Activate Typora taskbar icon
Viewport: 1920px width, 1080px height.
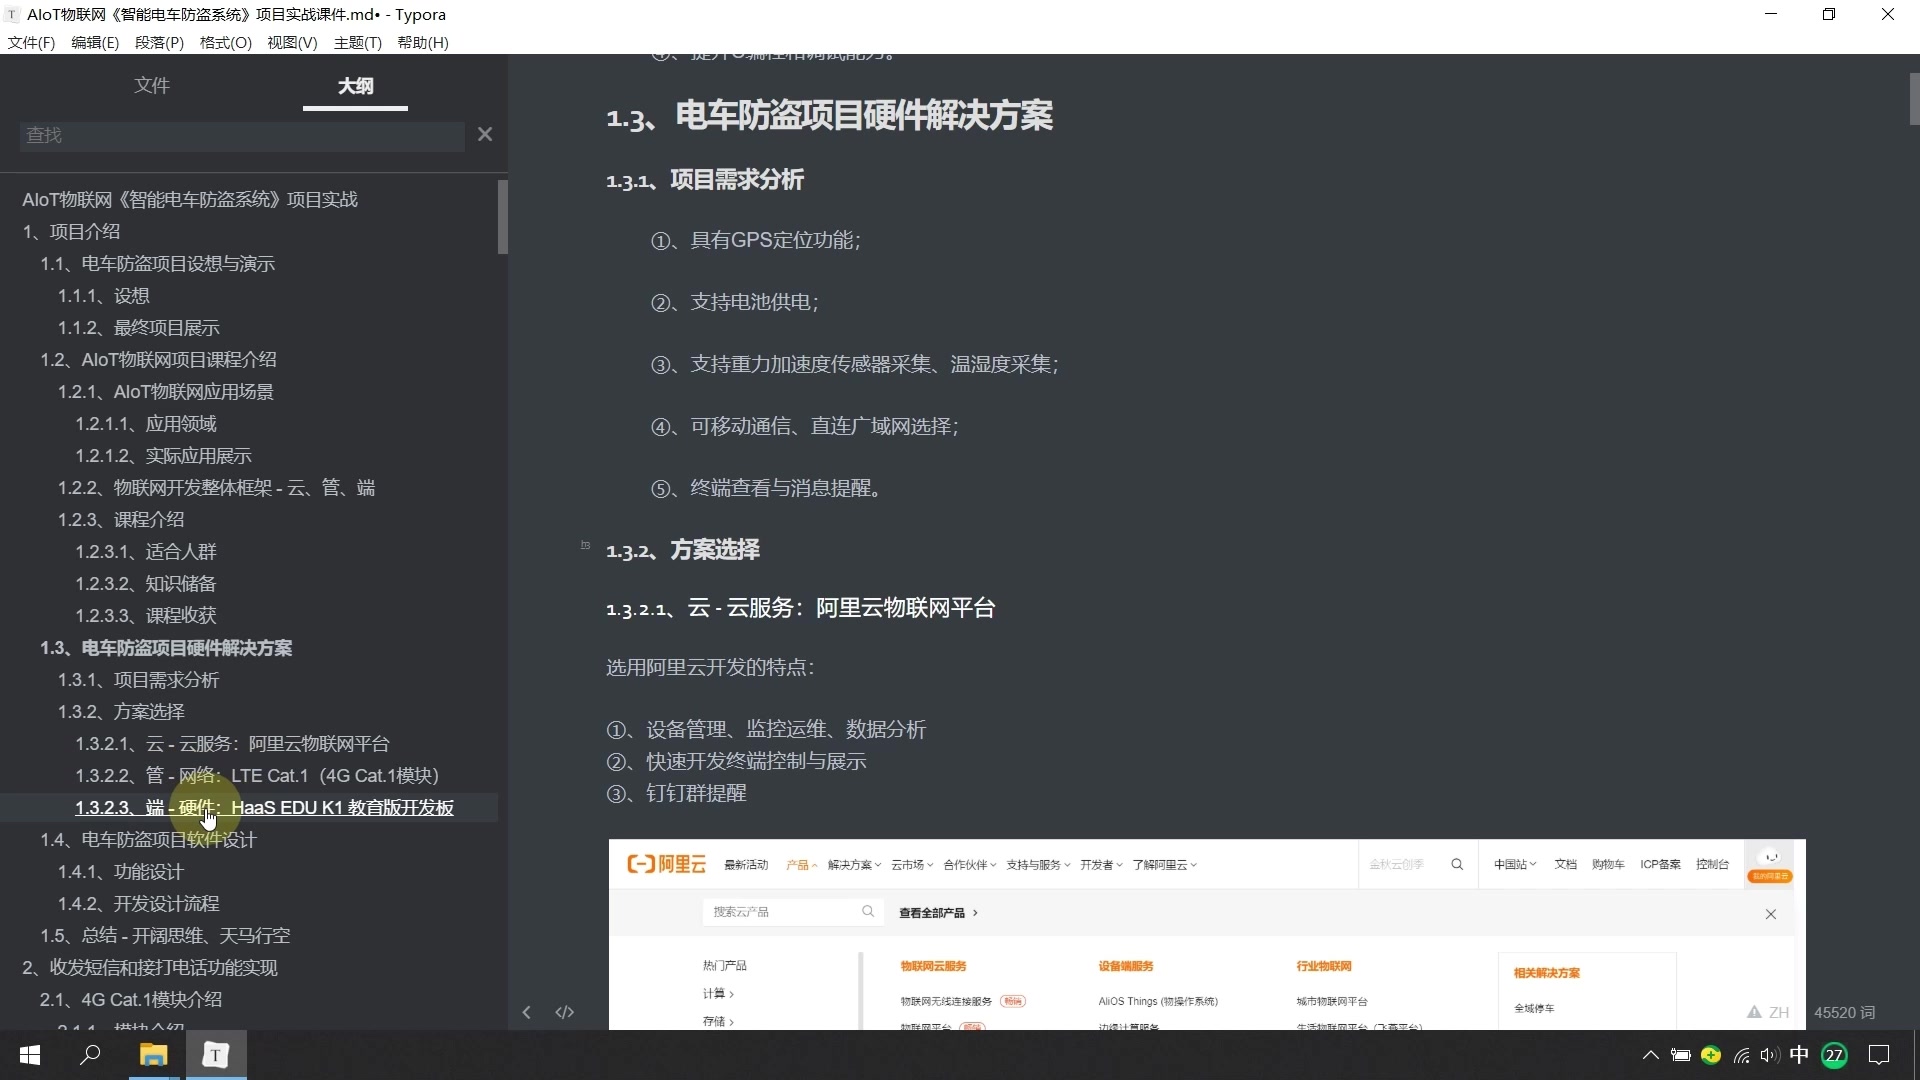coord(216,1055)
